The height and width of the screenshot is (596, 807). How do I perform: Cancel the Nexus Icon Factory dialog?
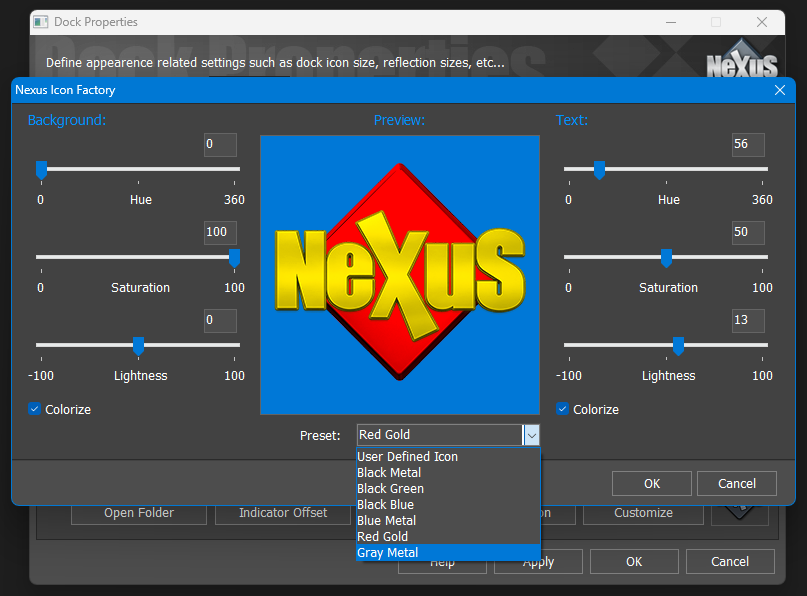[737, 484]
